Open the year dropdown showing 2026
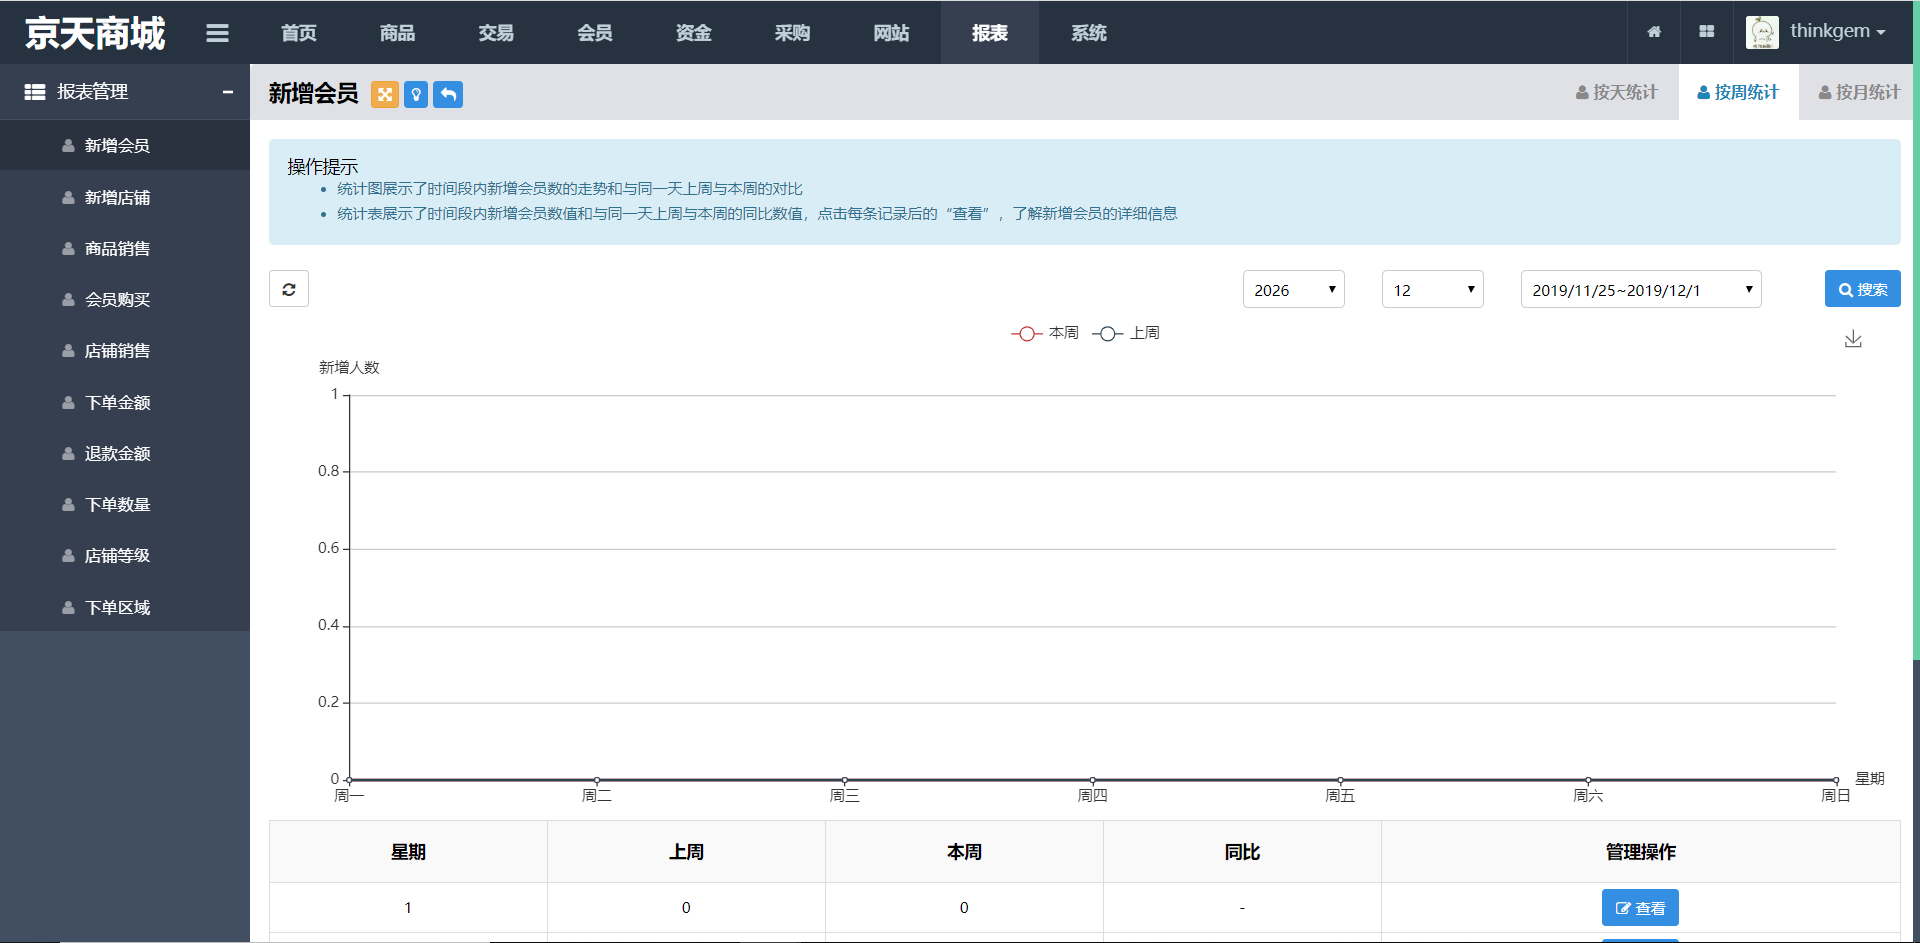 tap(1294, 289)
